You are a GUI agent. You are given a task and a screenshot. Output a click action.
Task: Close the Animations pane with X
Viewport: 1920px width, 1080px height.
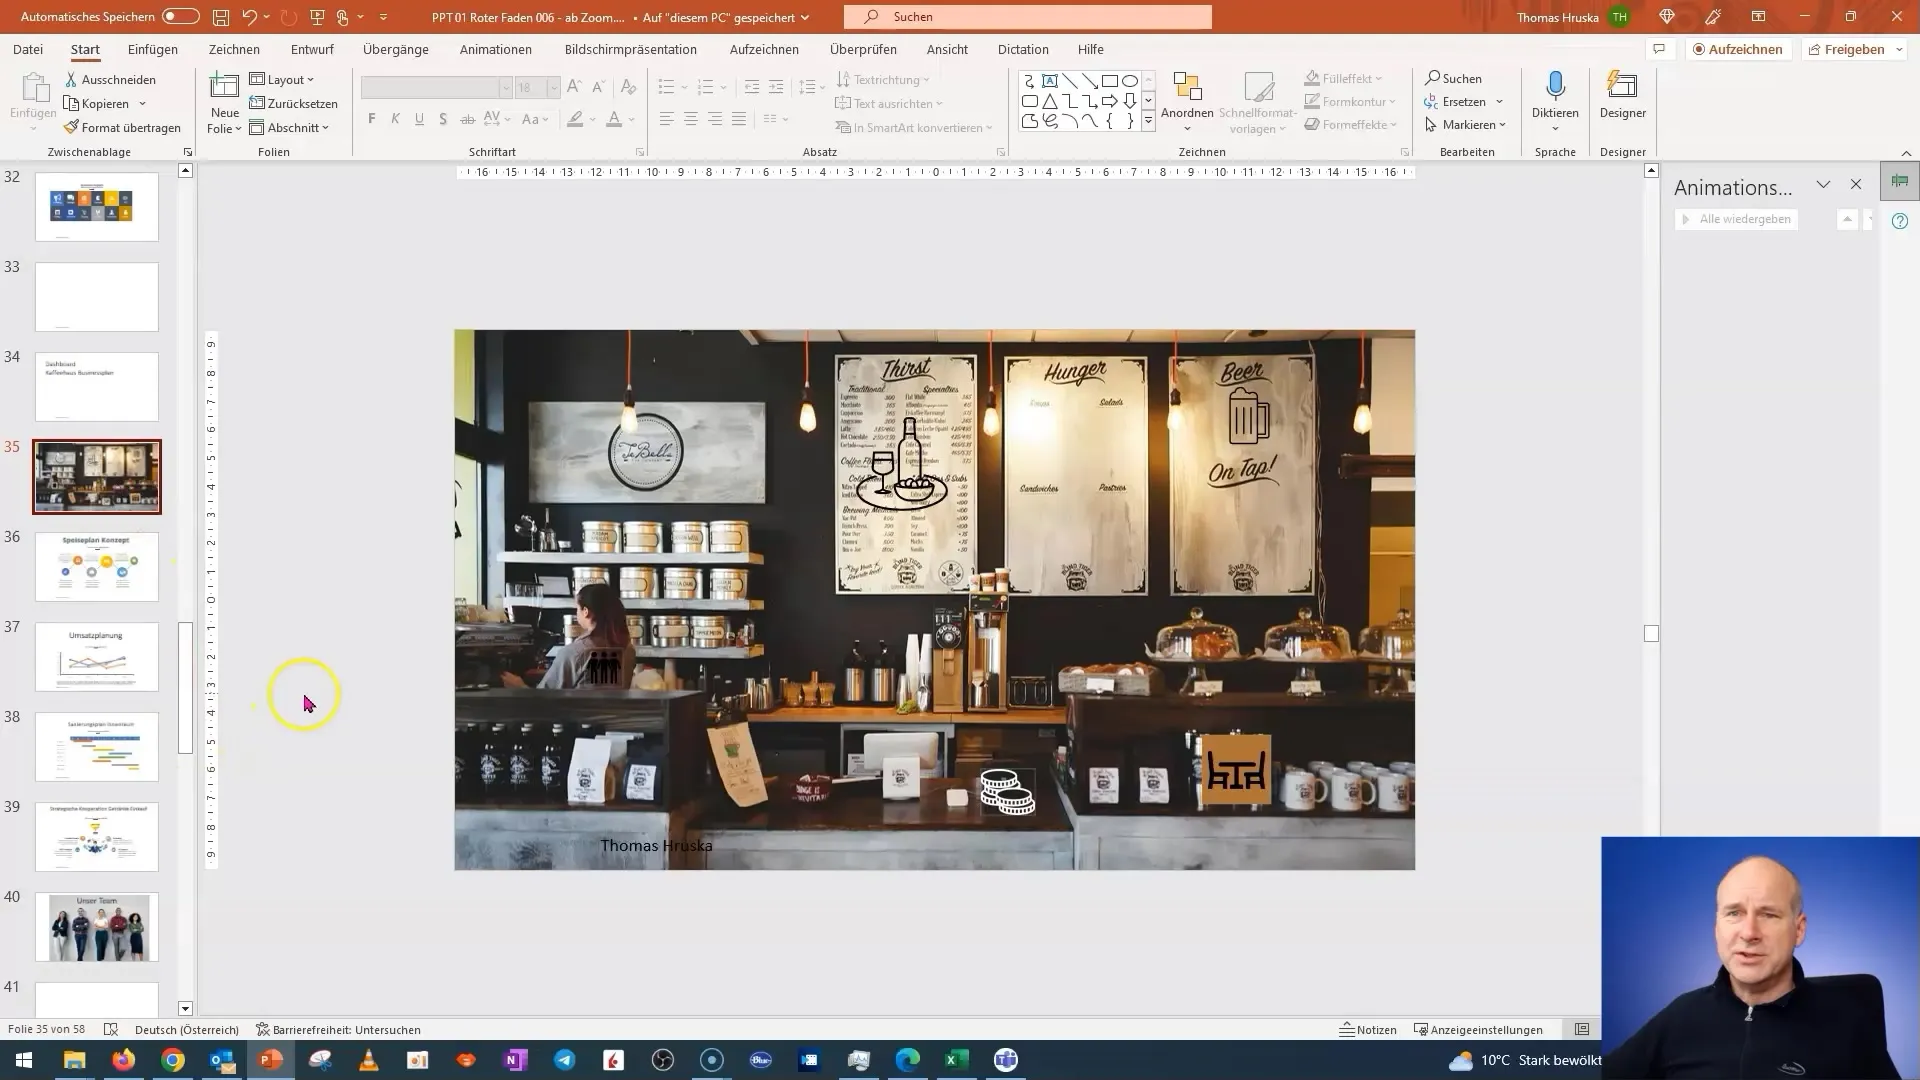pyautogui.click(x=1856, y=185)
